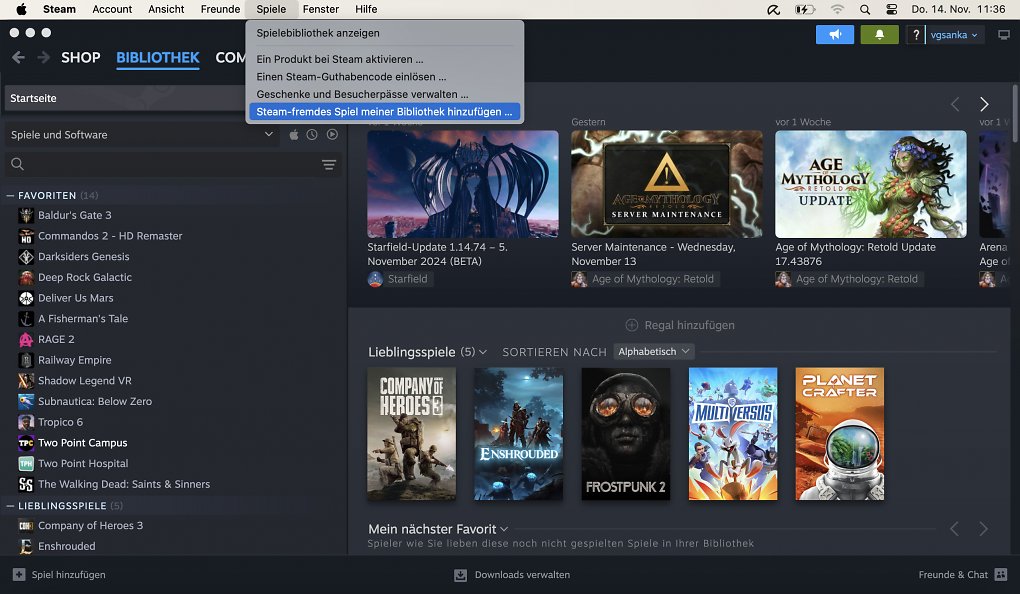This screenshot has height=594, width=1020.
Task: Open Frostpunk 2 game cover
Action: (626, 434)
